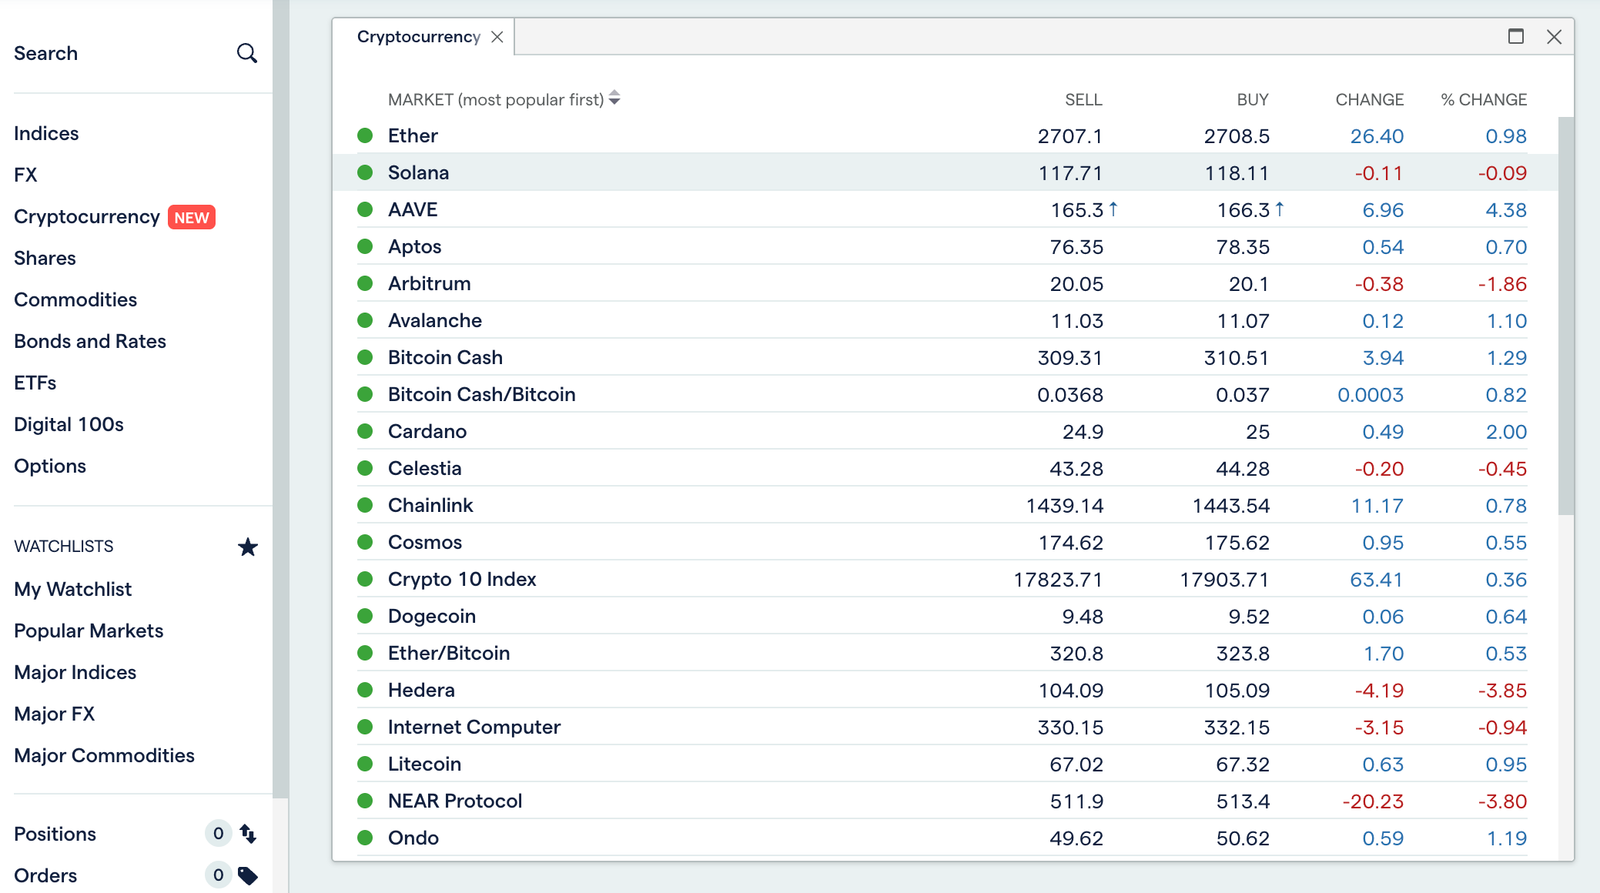Viewport: 1600px width, 893px height.
Task: Open Cryptocurrency in the sidebar
Action: [x=87, y=217]
